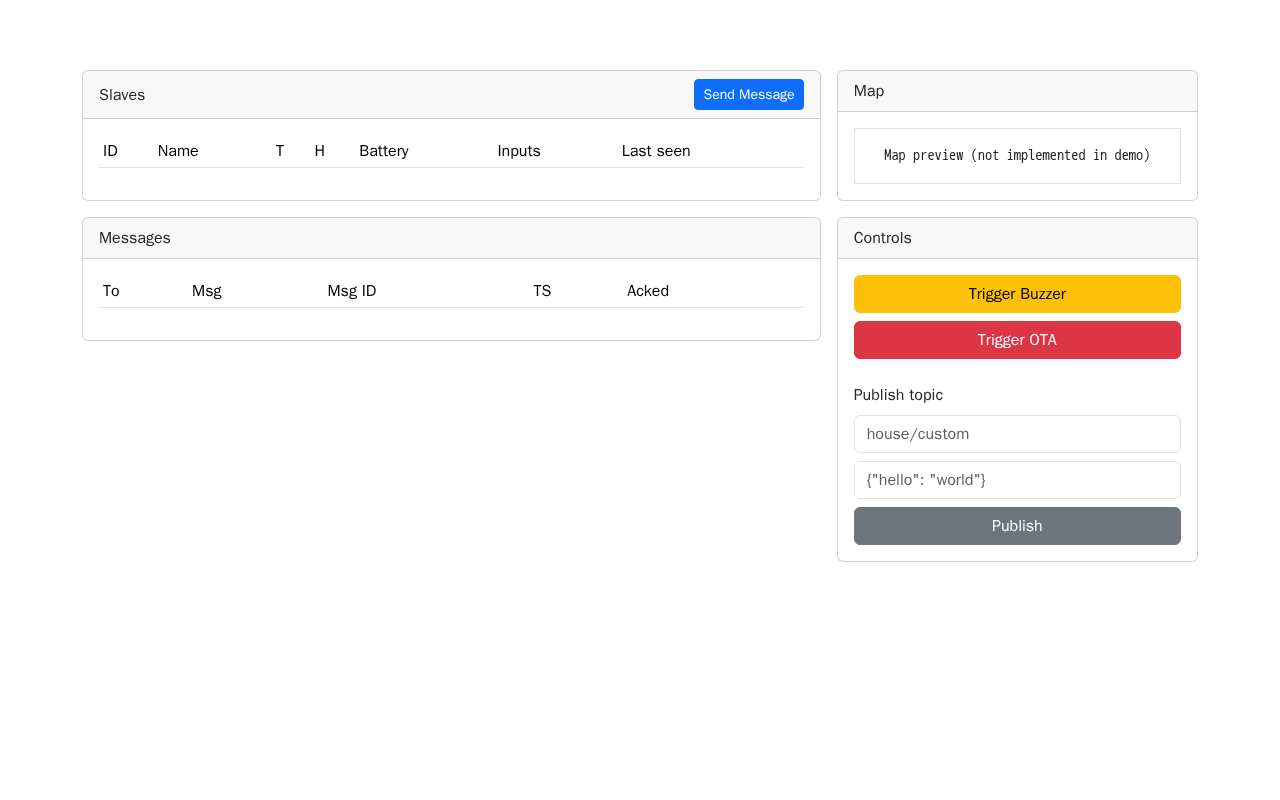The width and height of the screenshot is (1280, 800).
Task: Select the Msg ID column header
Action: 352,291
